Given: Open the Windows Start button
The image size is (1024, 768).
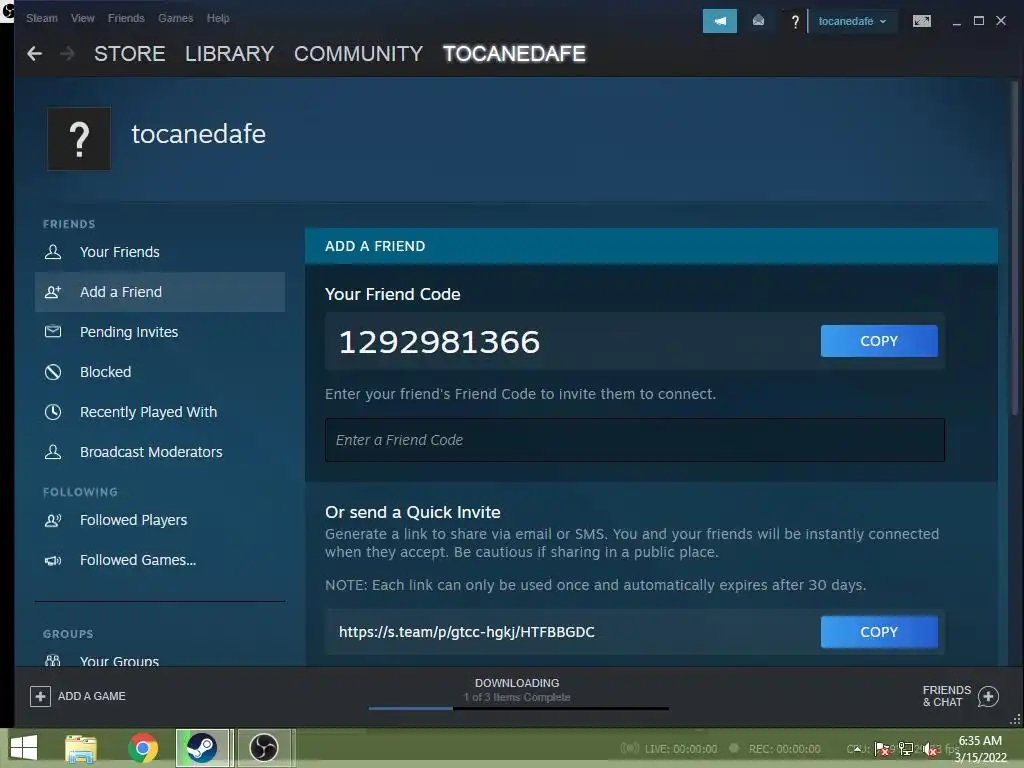Looking at the screenshot, I should [x=24, y=748].
